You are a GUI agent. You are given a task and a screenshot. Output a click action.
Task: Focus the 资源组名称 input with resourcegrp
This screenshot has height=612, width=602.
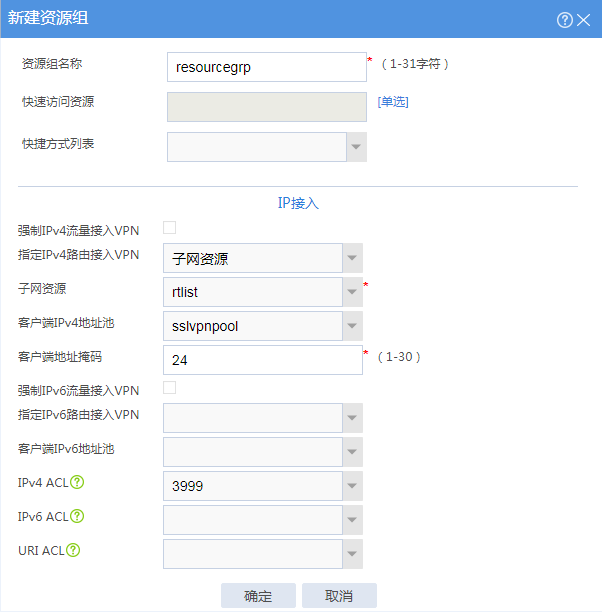point(267,67)
